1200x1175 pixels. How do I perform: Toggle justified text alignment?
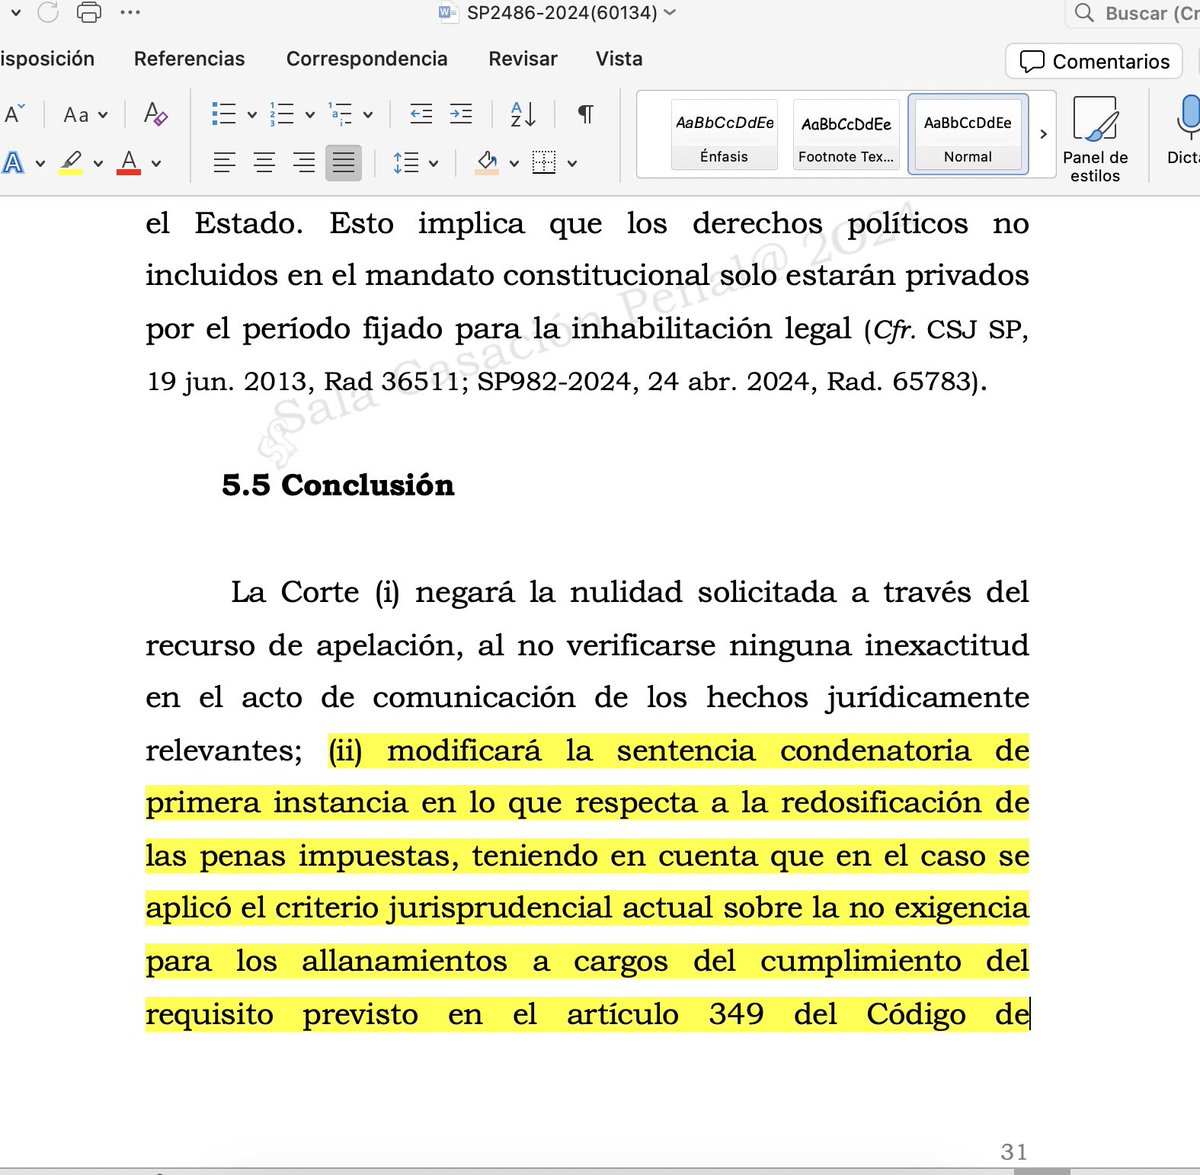click(343, 162)
